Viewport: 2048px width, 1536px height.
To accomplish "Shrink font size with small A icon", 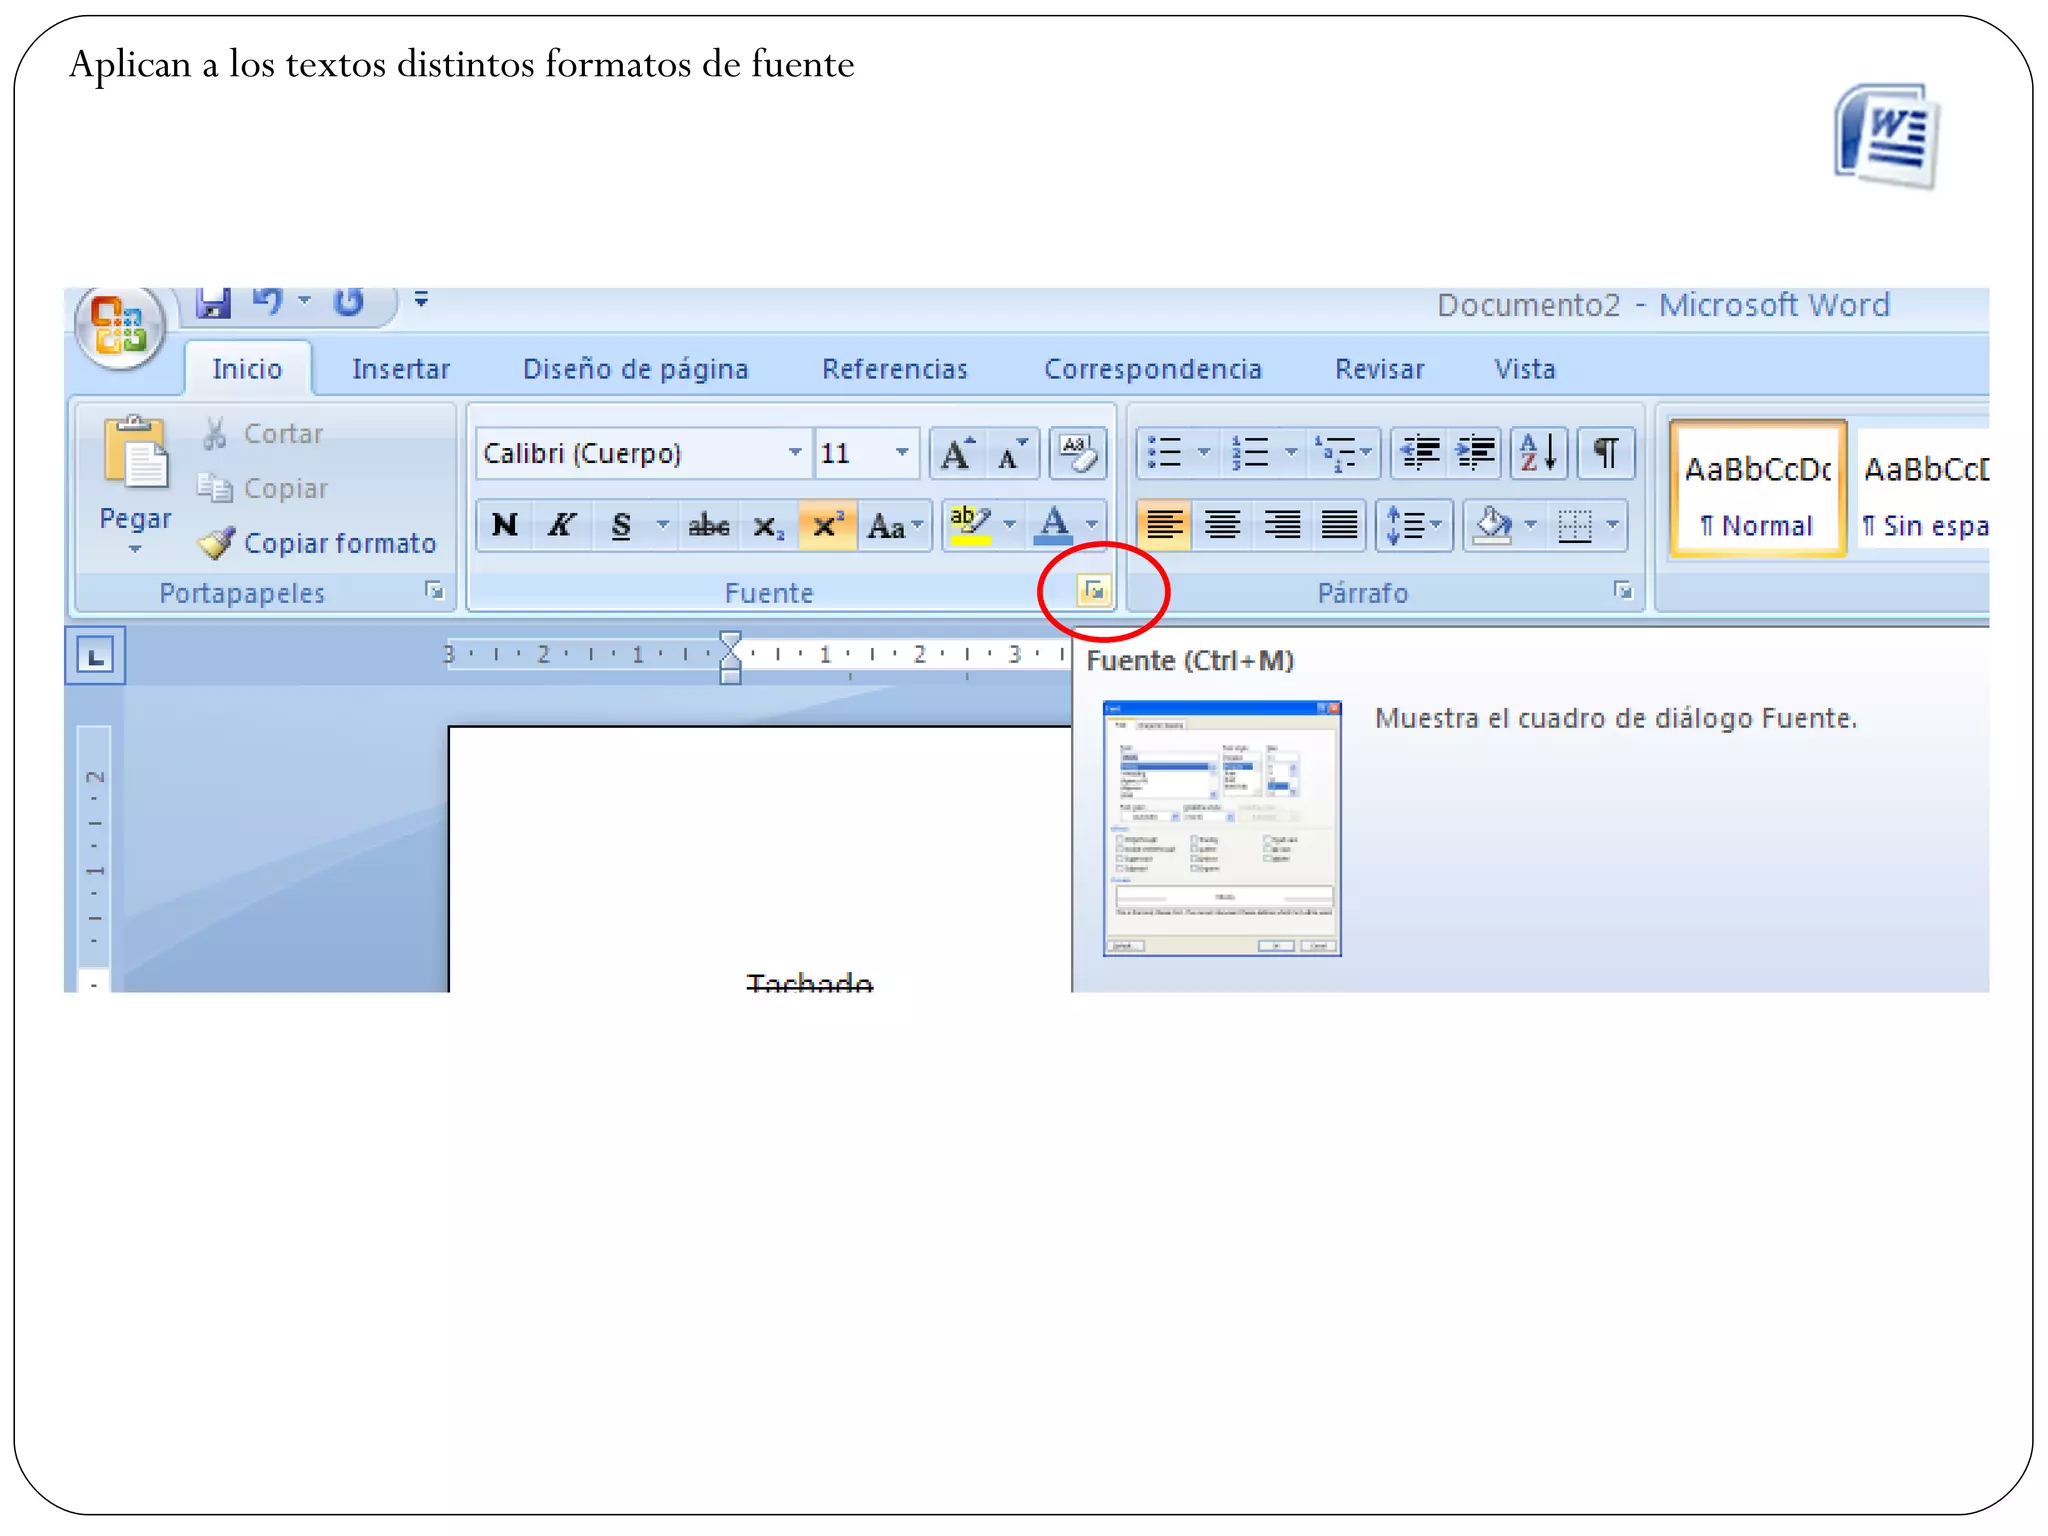I will point(1013,454).
